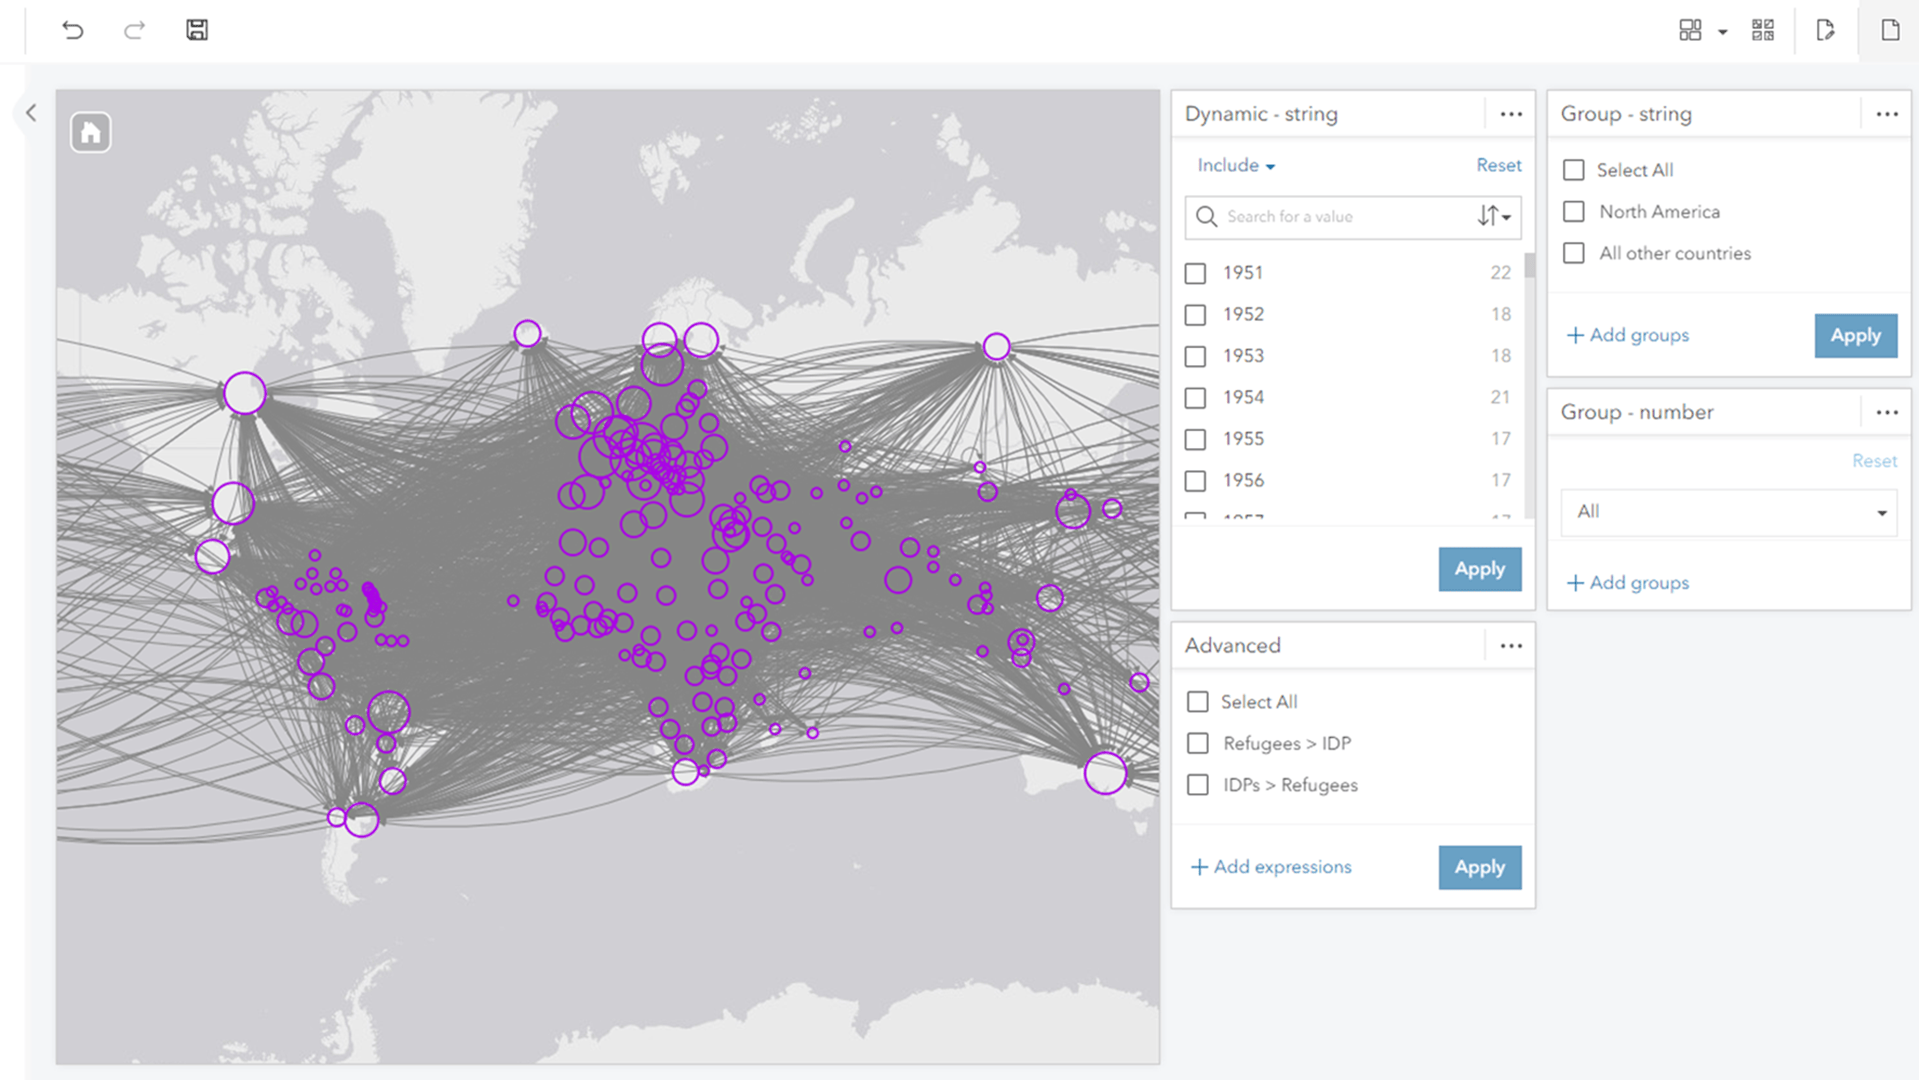The width and height of the screenshot is (1920, 1080).
Task: Open the Group - number ellipsis menu
Action: [x=1887, y=412]
